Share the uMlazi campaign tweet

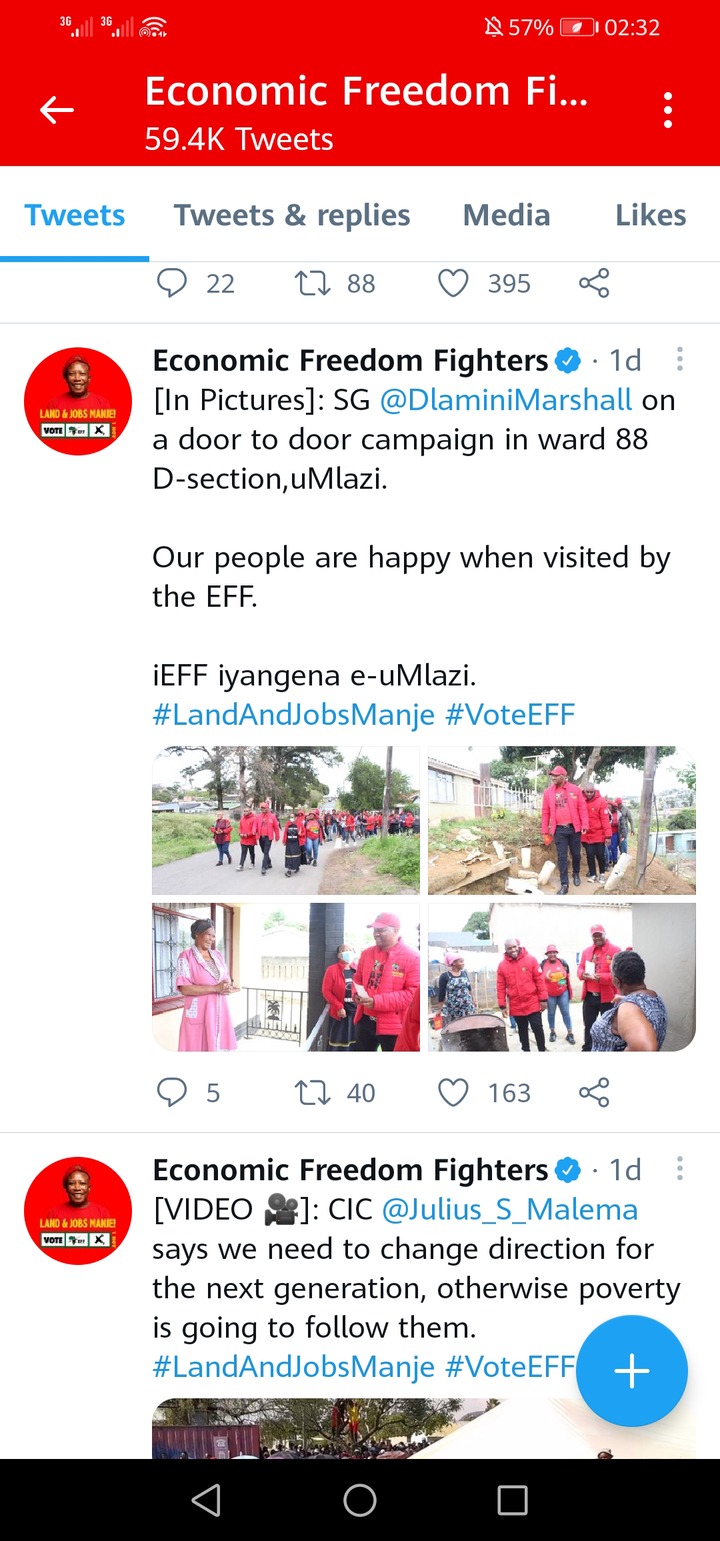pyautogui.click(x=594, y=1092)
